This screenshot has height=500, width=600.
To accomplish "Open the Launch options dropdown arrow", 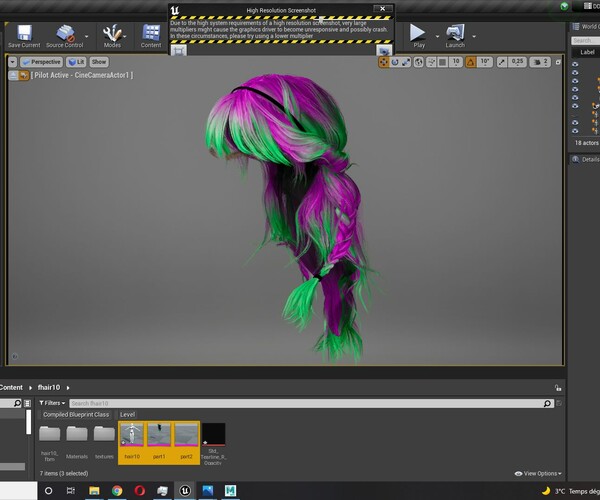I will tap(474, 36).
